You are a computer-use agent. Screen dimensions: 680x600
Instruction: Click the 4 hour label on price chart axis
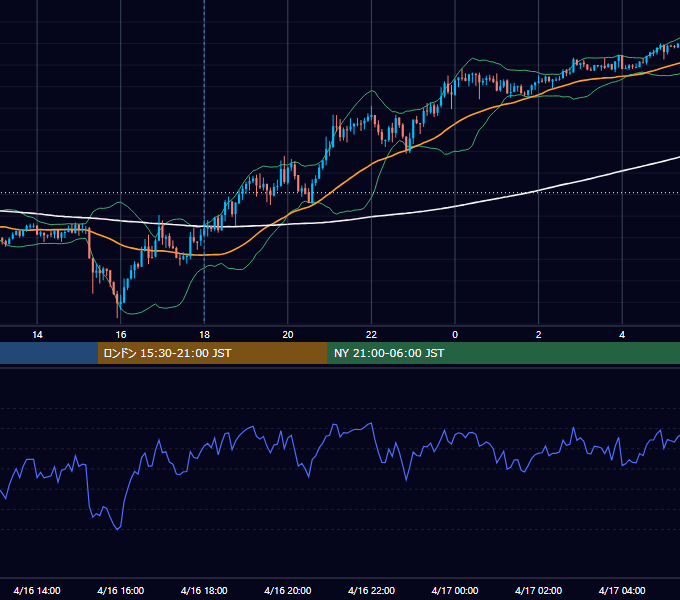click(622, 335)
